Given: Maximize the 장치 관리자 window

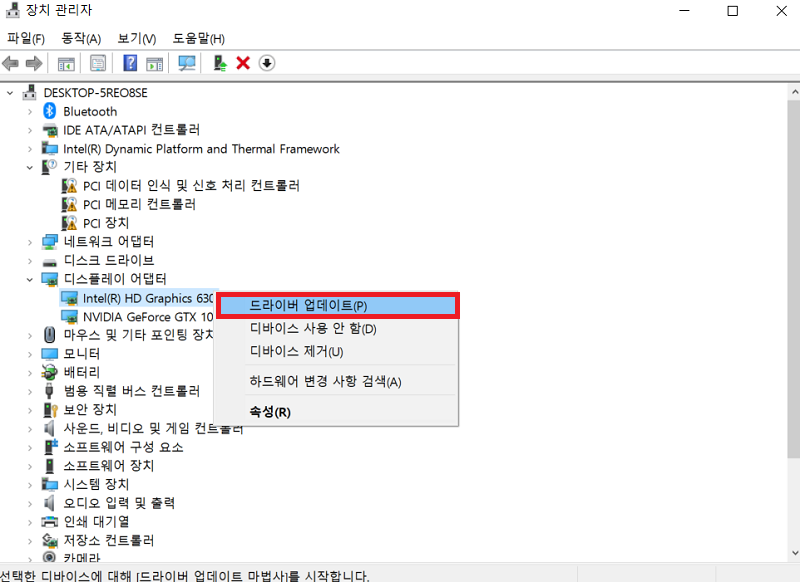Looking at the screenshot, I should pyautogui.click(x=733, y=11).
